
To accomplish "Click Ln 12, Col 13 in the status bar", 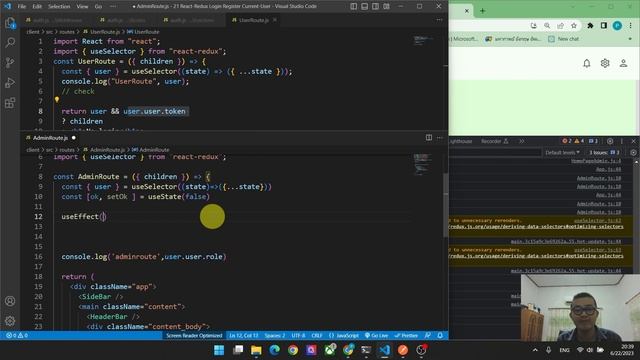I will tap(244, 336).
